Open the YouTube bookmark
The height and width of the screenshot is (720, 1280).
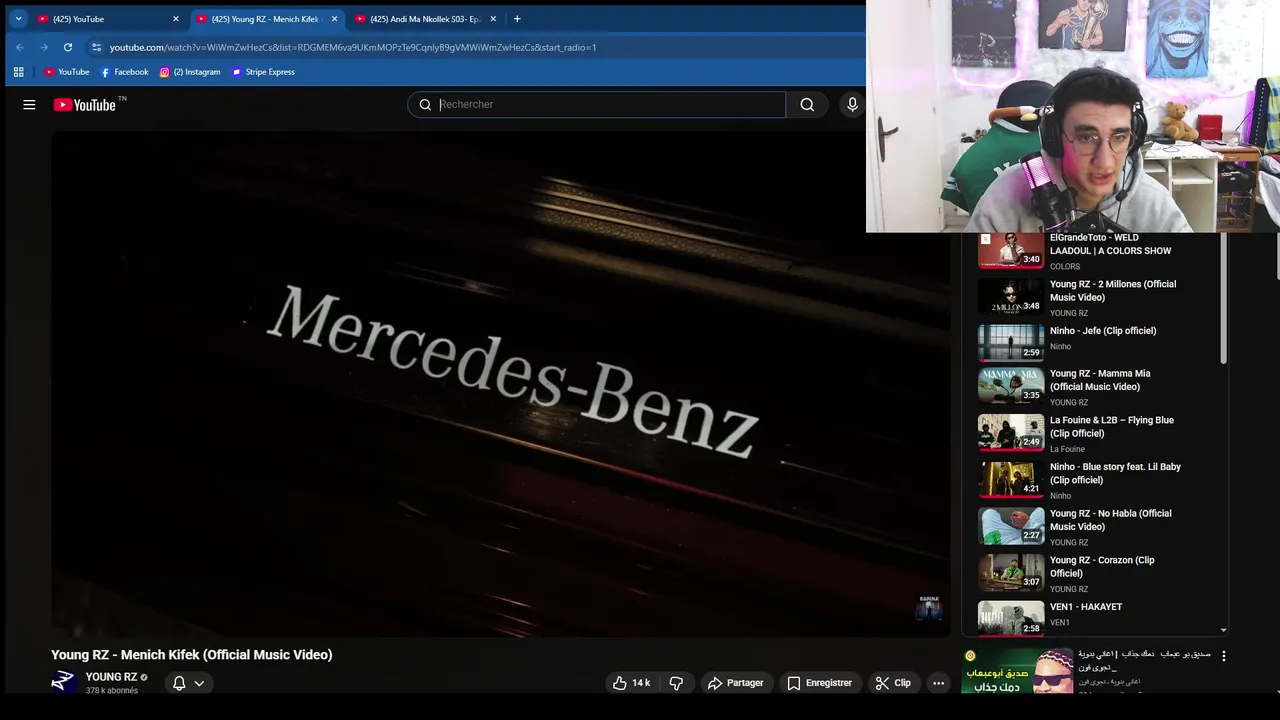[x=67, y=72]
